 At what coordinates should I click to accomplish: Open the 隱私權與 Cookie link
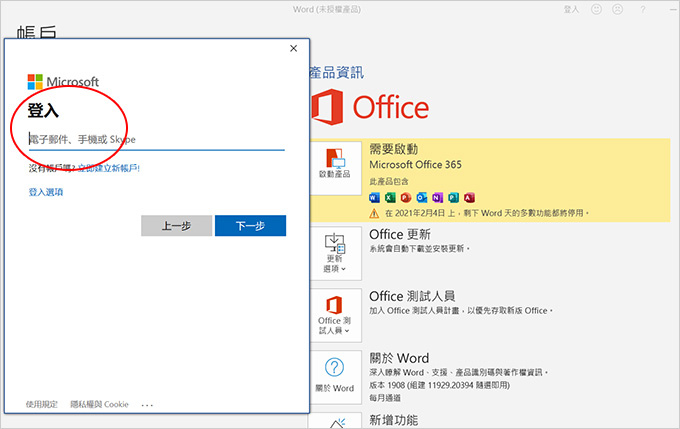[99, 404]
